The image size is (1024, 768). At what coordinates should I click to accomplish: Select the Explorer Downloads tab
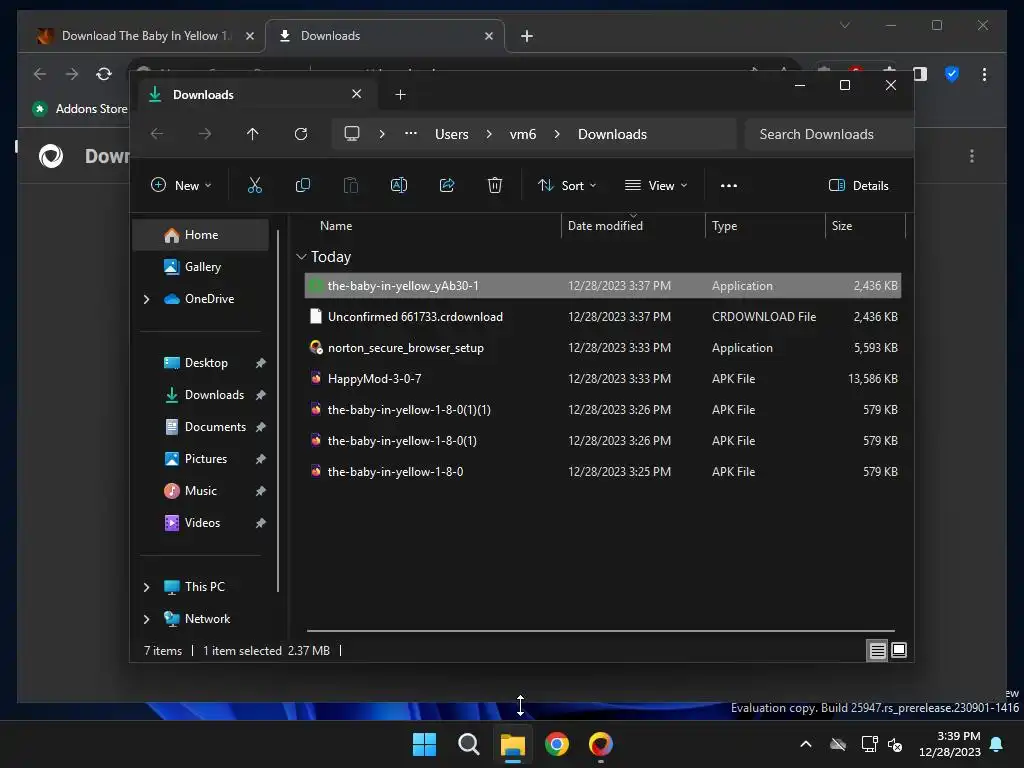pos(255,95)
